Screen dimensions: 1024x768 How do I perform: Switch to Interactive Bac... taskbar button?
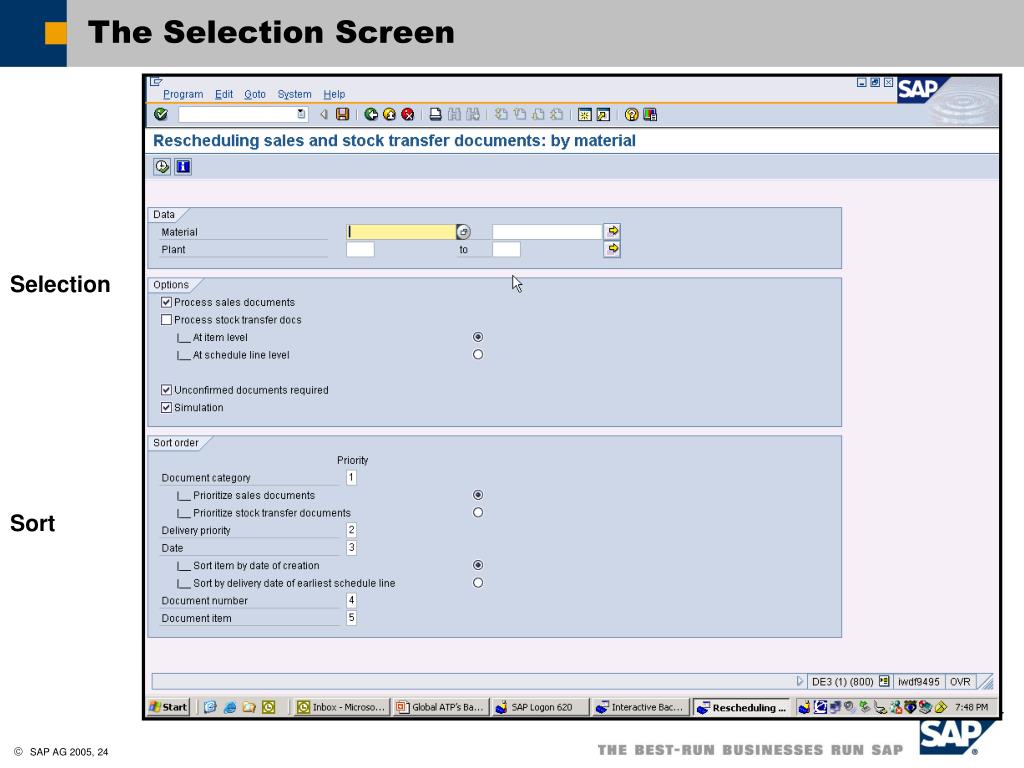(x=639, y=707)
